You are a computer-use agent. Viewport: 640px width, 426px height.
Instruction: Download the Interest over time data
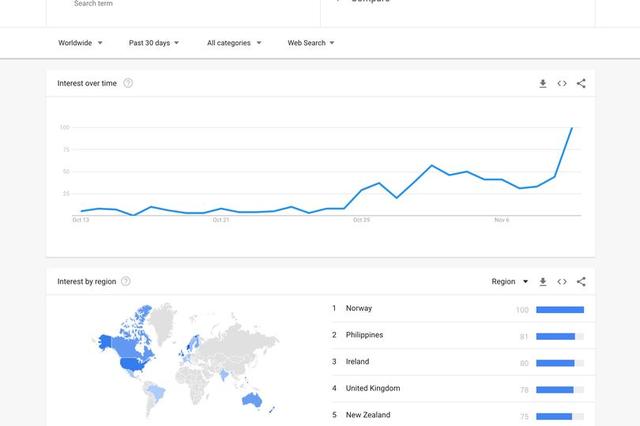tap(543, 84)
